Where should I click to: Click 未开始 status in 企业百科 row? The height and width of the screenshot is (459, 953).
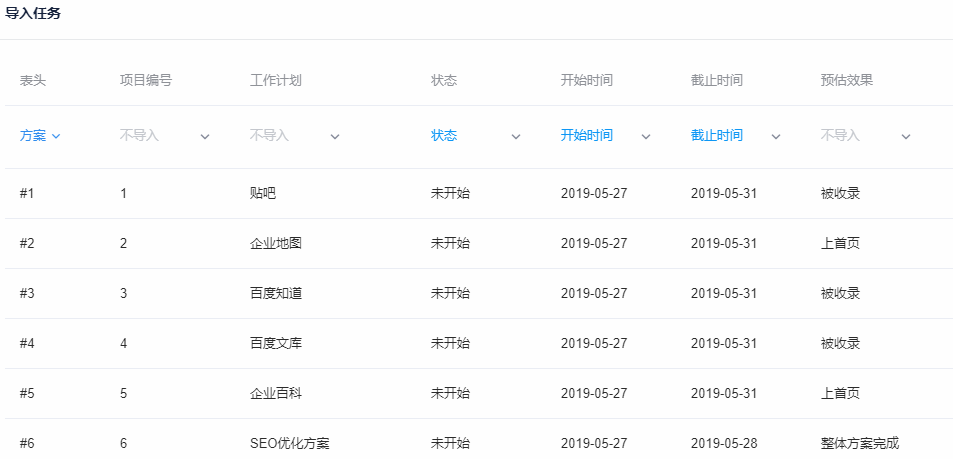click(x=450, y=393)
